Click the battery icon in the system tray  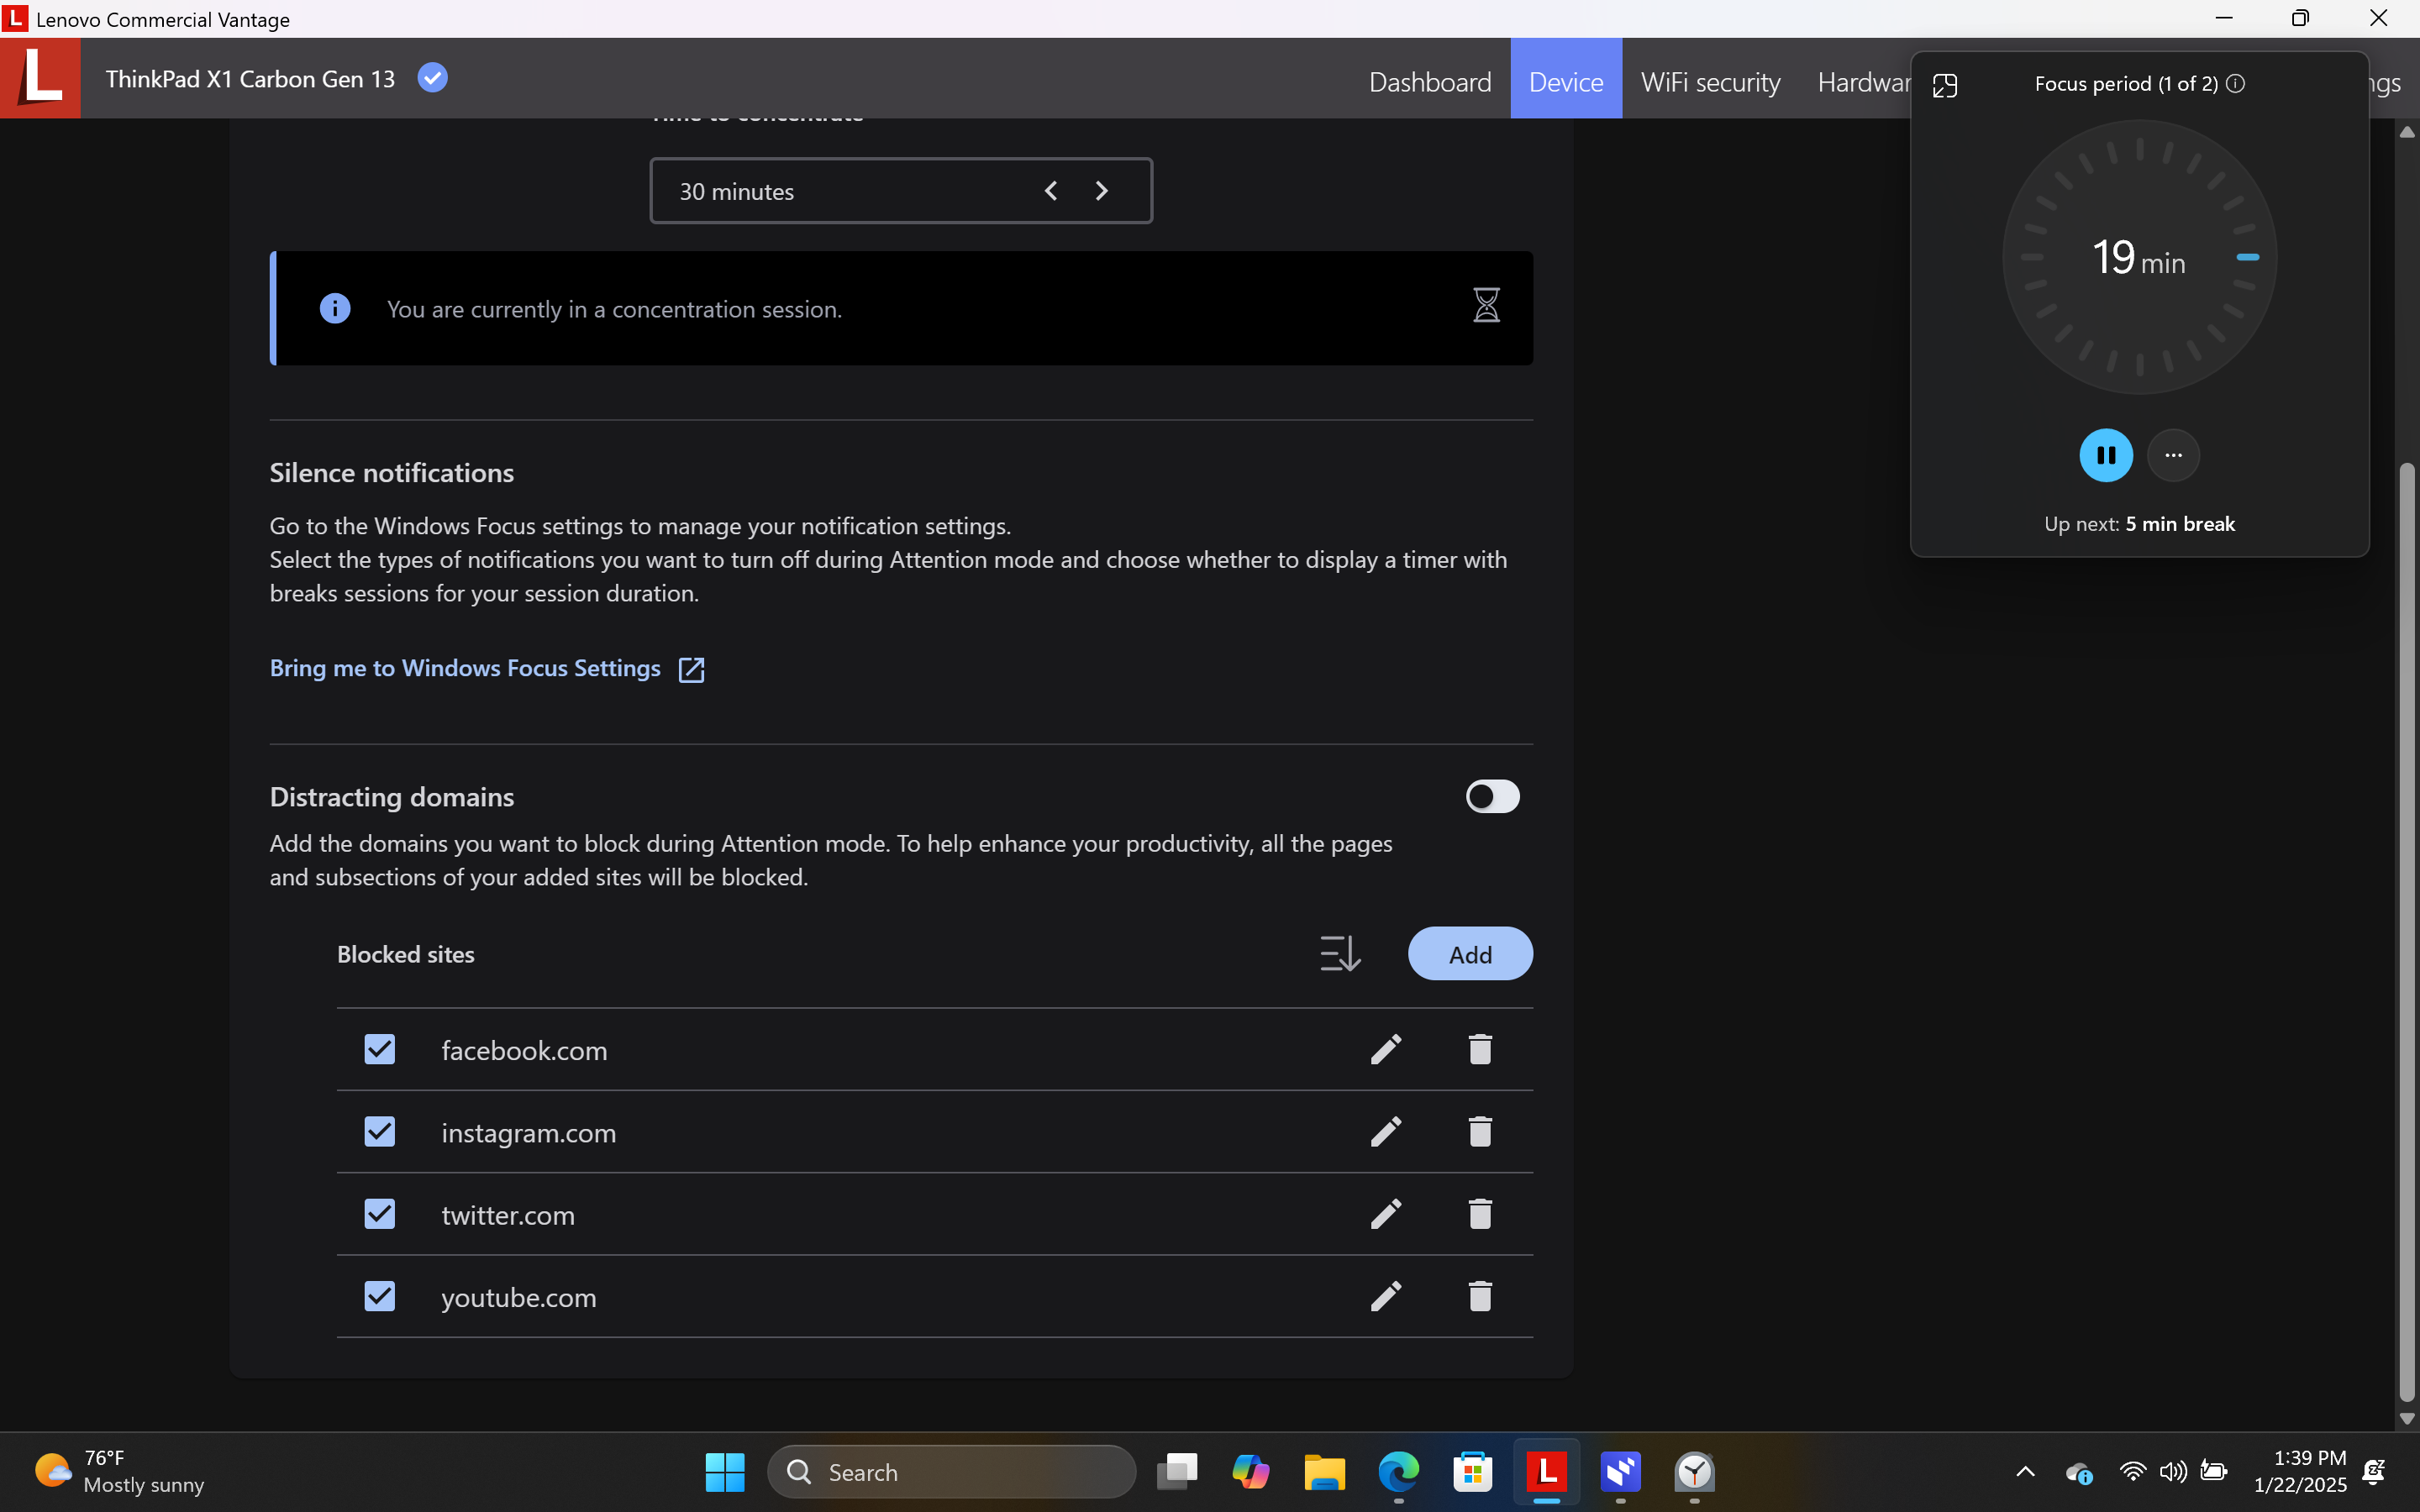pos(2213,1472)
